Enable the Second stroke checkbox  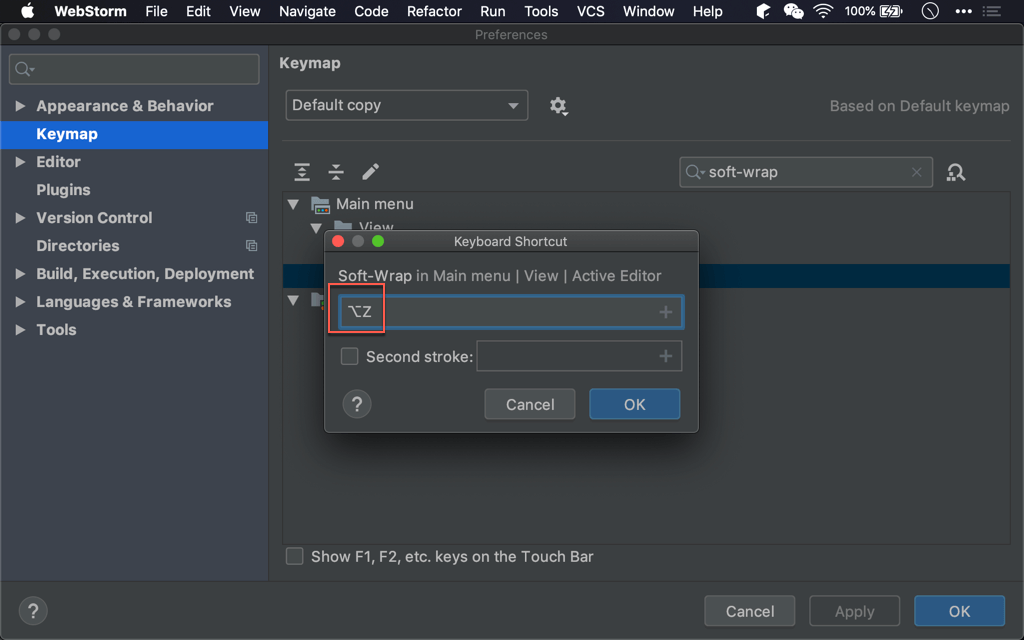[x=349, y=356]
